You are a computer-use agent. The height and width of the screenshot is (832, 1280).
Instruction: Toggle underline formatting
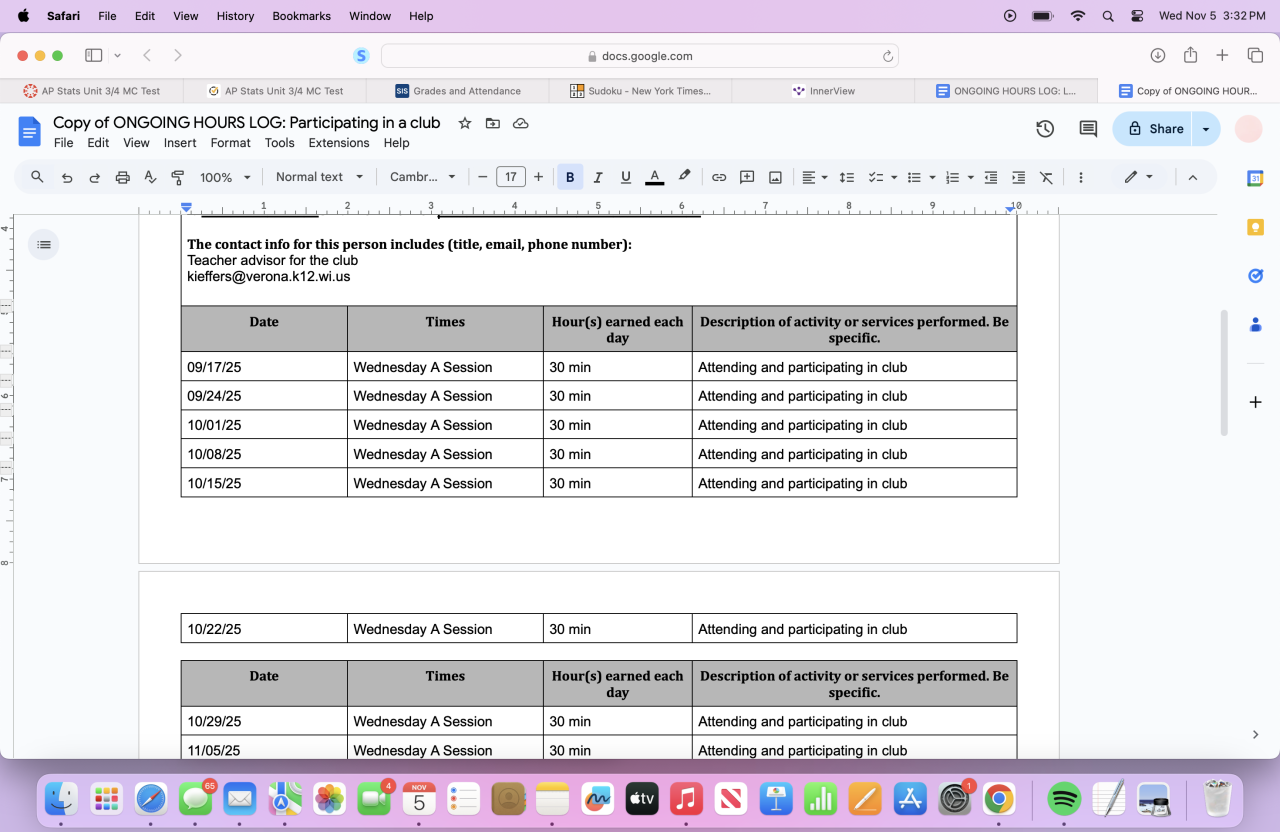pyautogui.click(x=626, y=177)
